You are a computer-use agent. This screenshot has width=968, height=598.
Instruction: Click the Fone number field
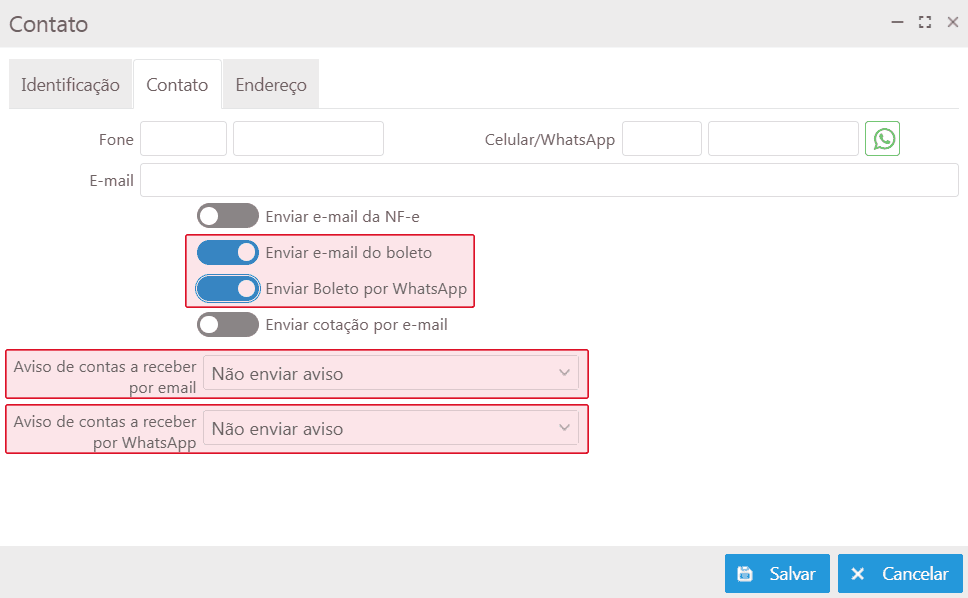308,139
